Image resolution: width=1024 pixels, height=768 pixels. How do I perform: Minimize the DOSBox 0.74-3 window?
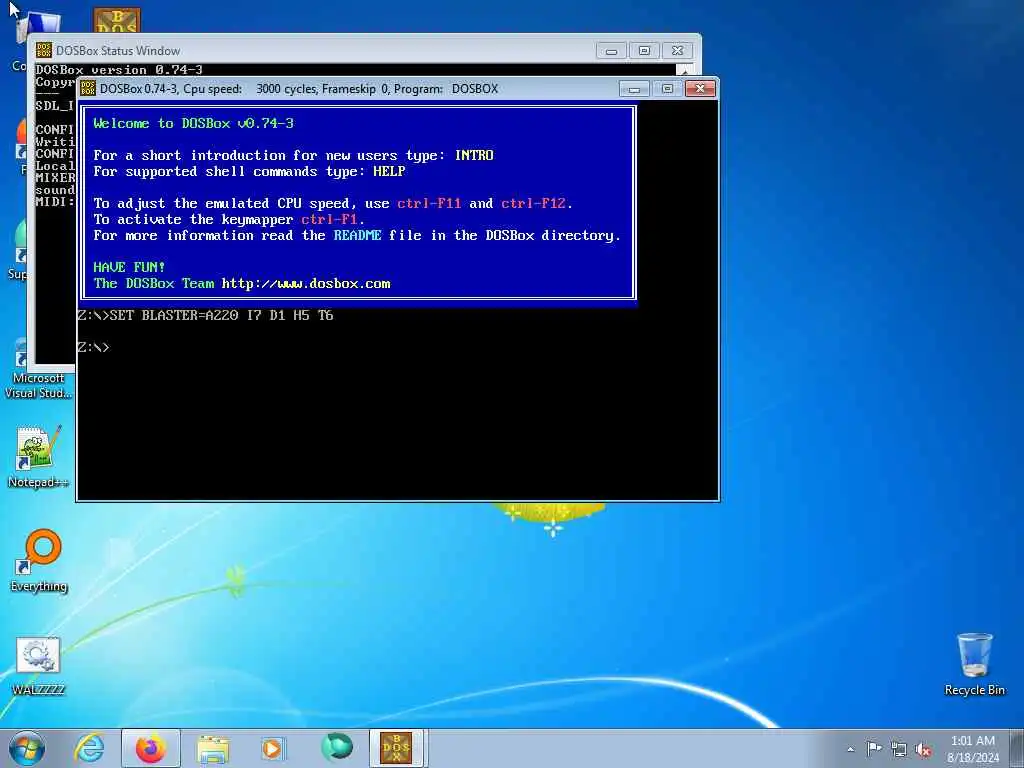(634, 88)
